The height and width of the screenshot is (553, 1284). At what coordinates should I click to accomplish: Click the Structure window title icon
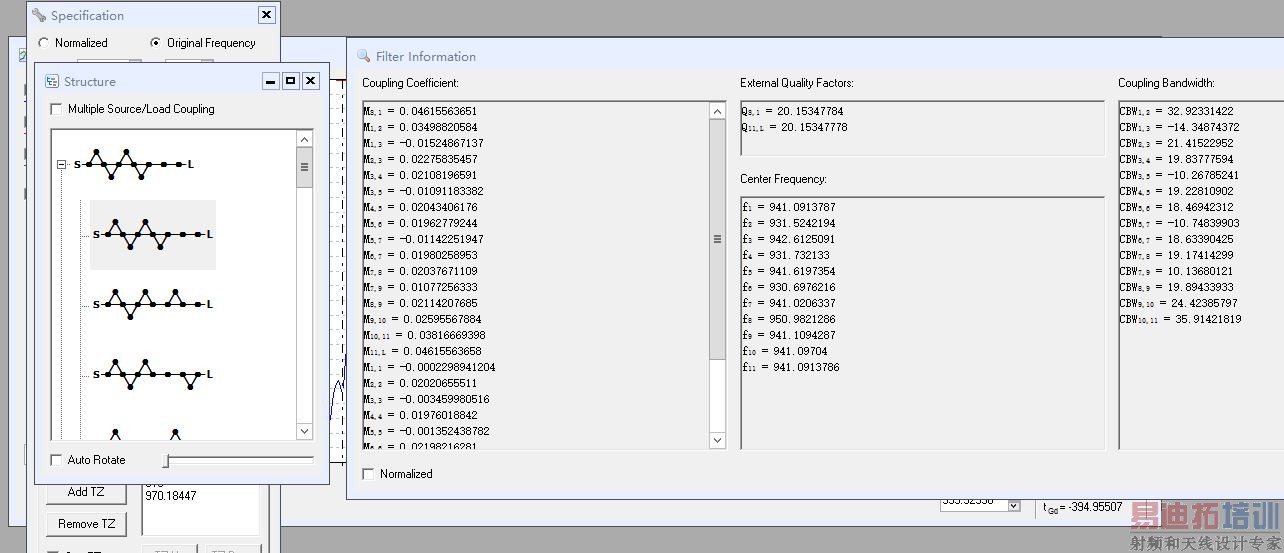[52, 81]
